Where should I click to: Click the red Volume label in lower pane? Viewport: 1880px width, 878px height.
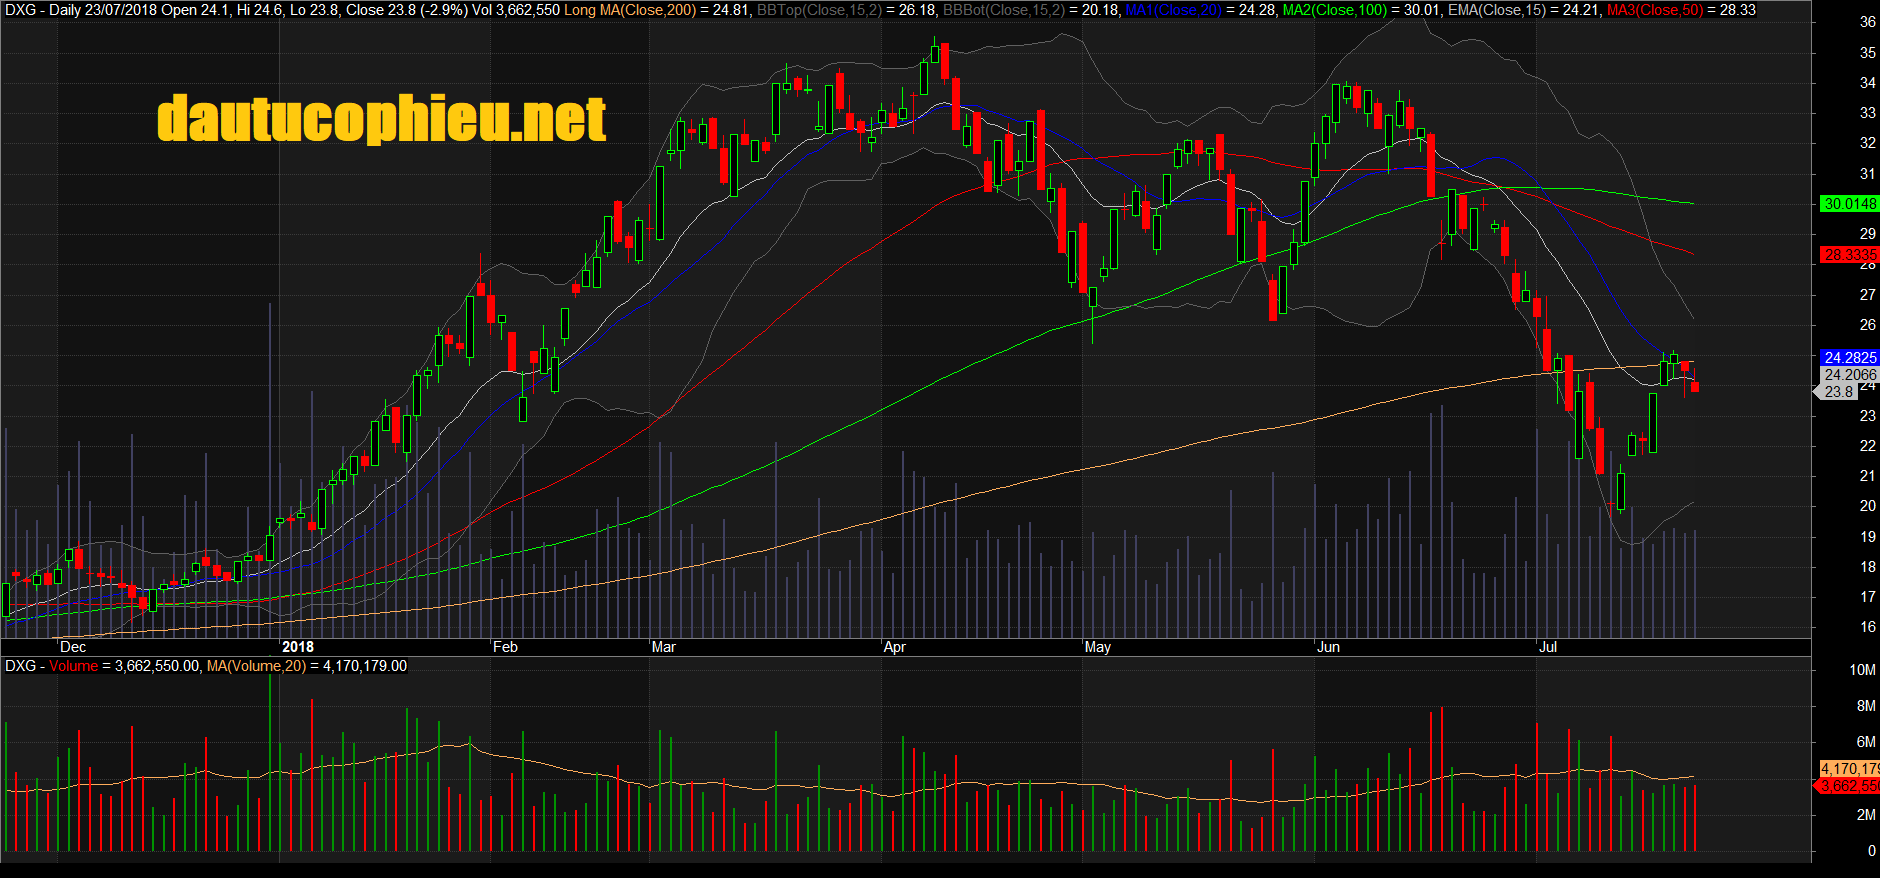74,666
